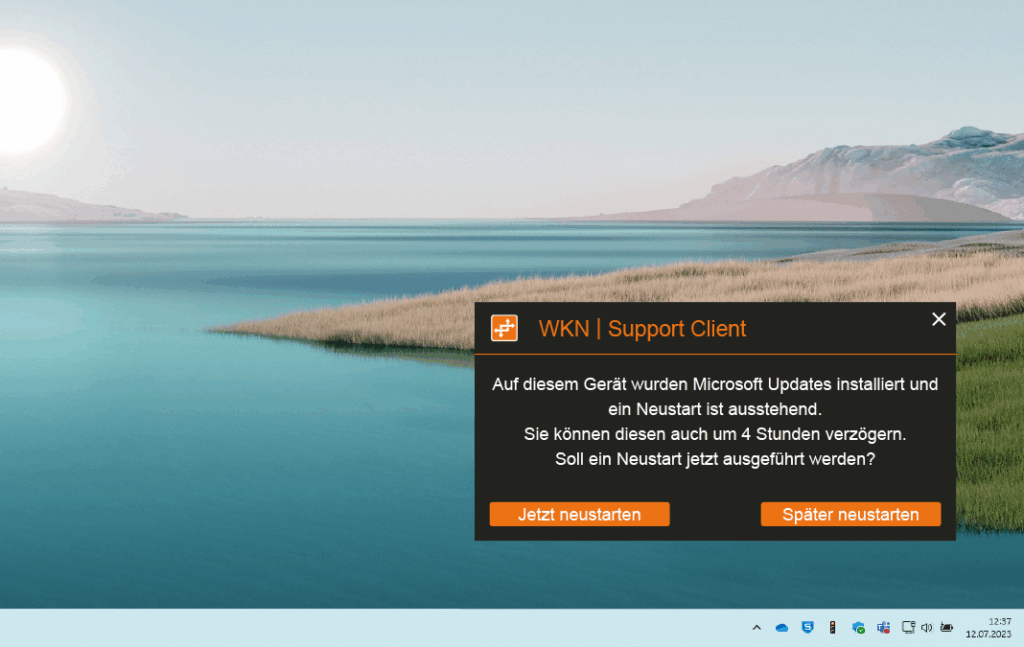Image resolution: width=1024 pixels, height=647 pixels.
Task: Click the traffic light tray icon
Action: (x=832, y=627)
